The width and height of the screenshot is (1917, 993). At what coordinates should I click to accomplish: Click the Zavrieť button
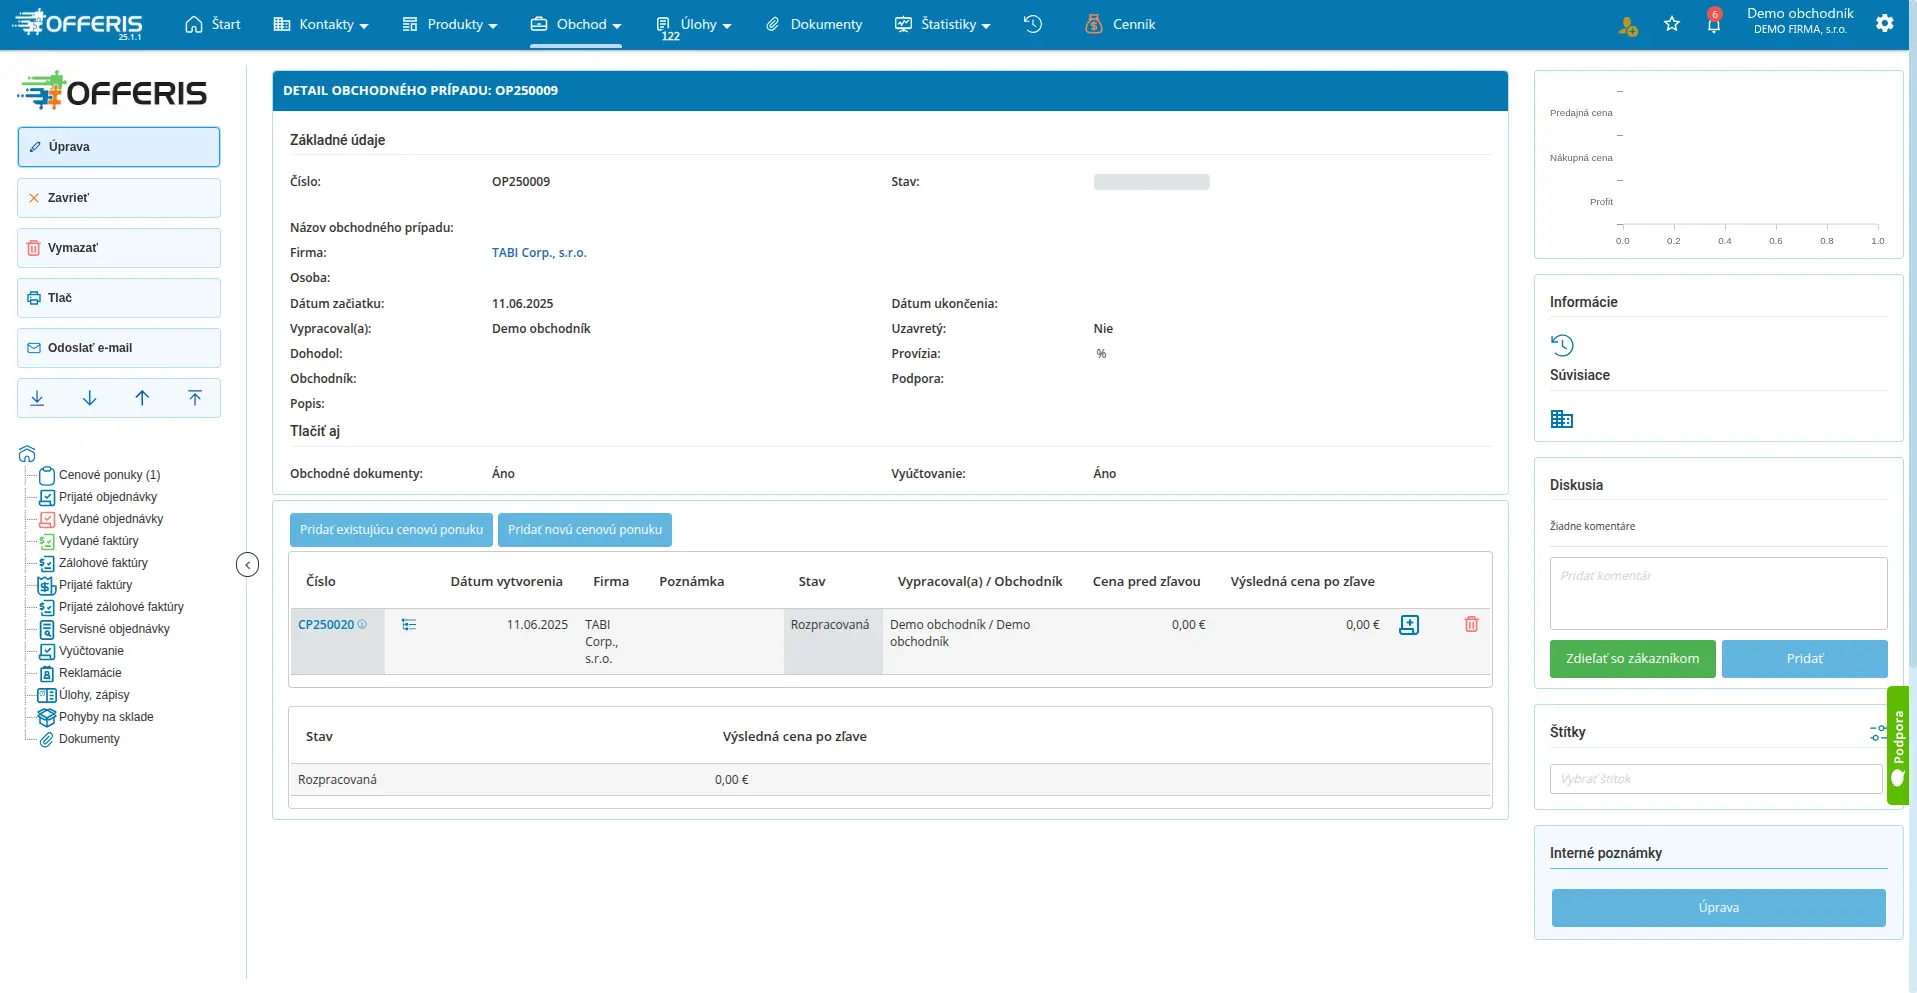119,198
